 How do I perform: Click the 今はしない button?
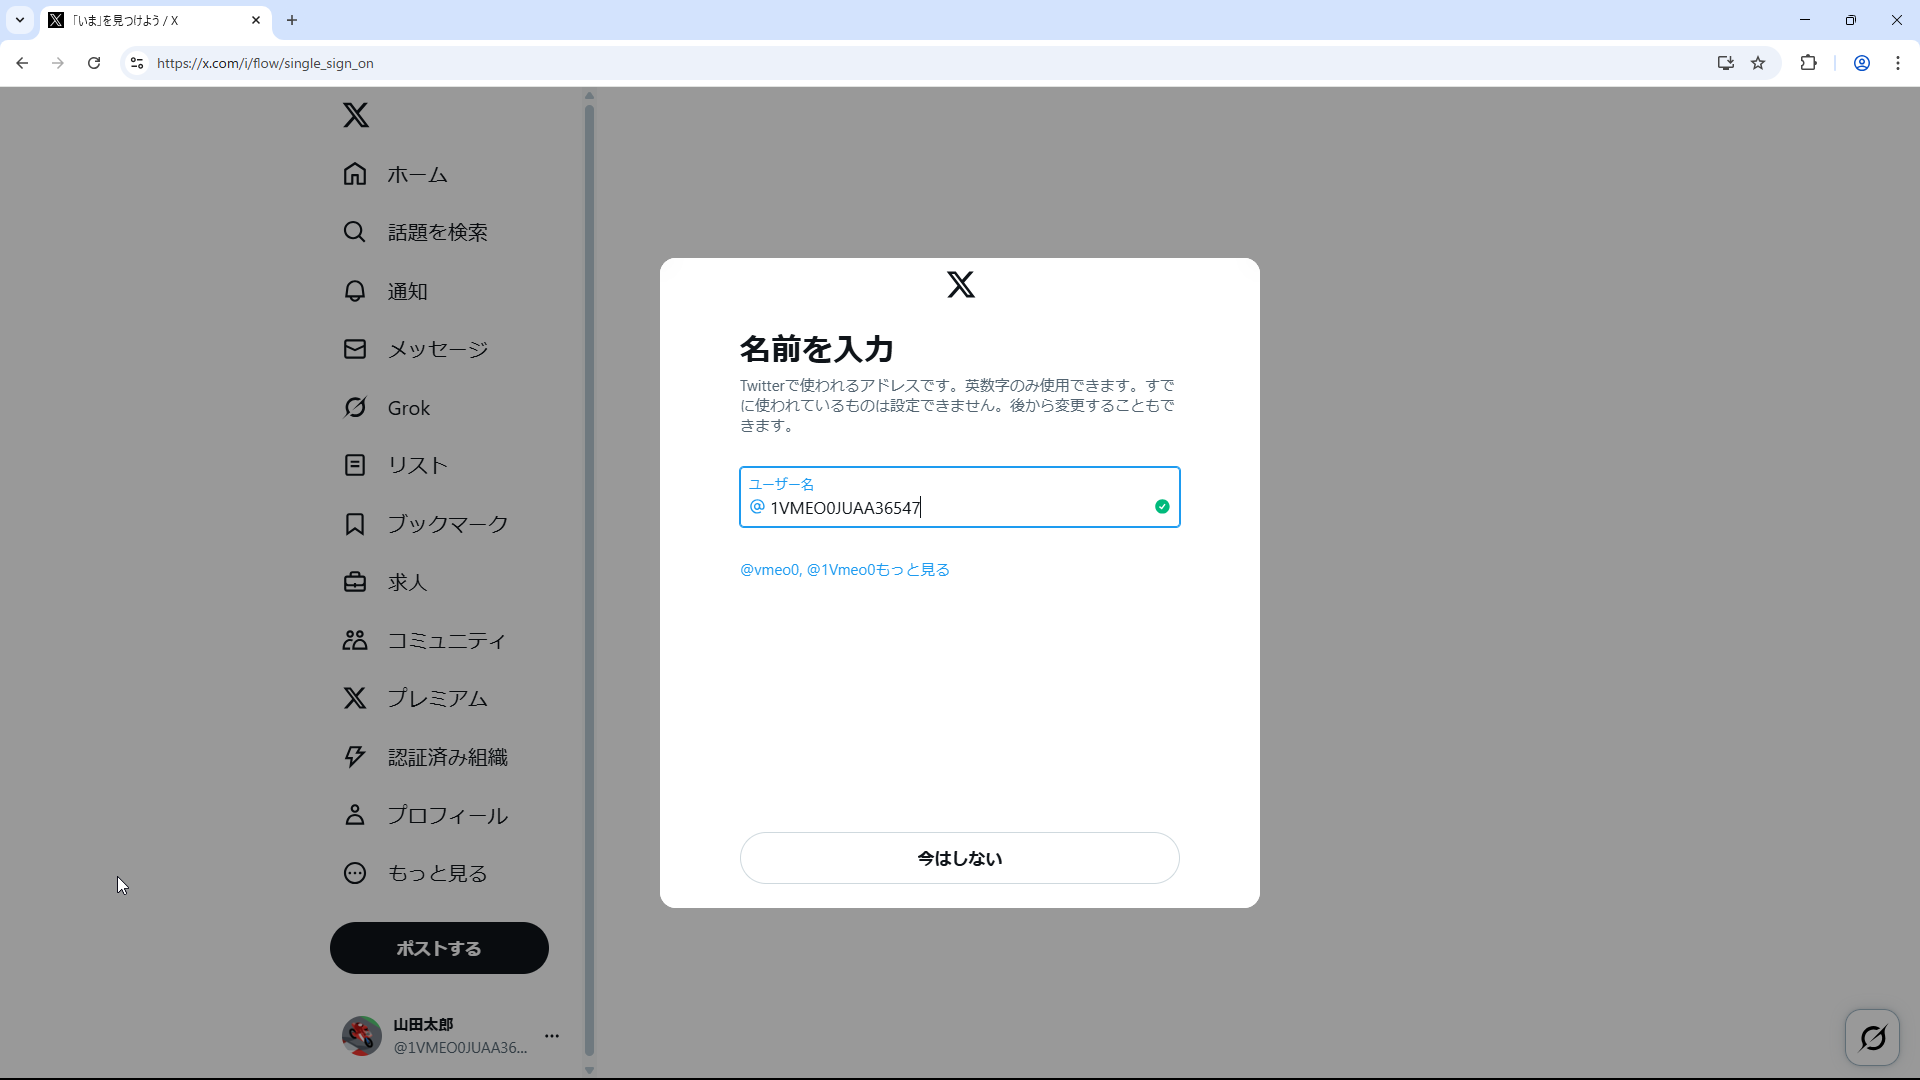coord(960,858)
